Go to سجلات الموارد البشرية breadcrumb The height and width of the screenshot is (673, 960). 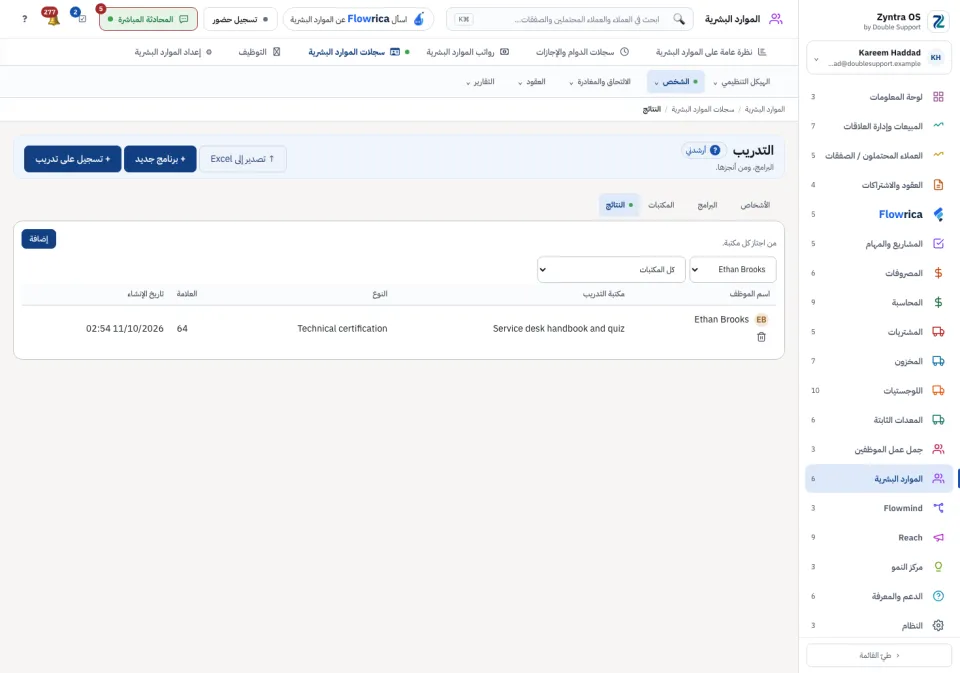point(702,110)
